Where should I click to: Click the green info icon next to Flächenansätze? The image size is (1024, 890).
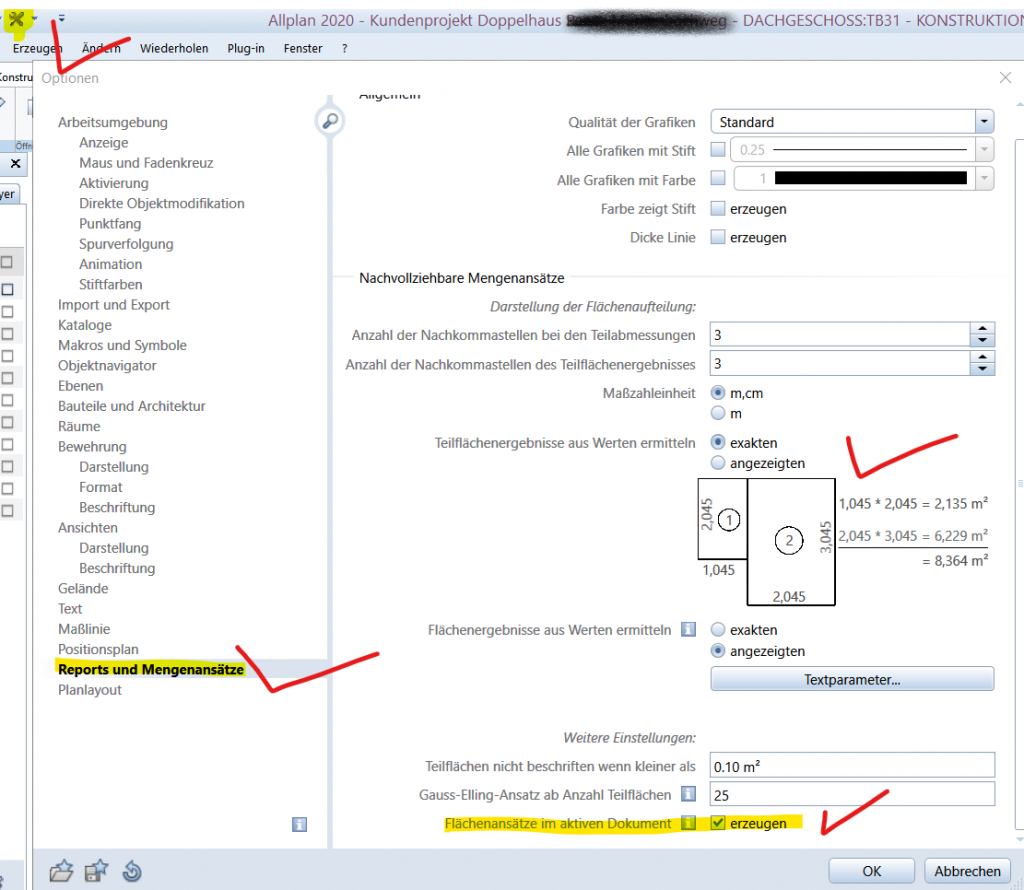click(690, 824)
